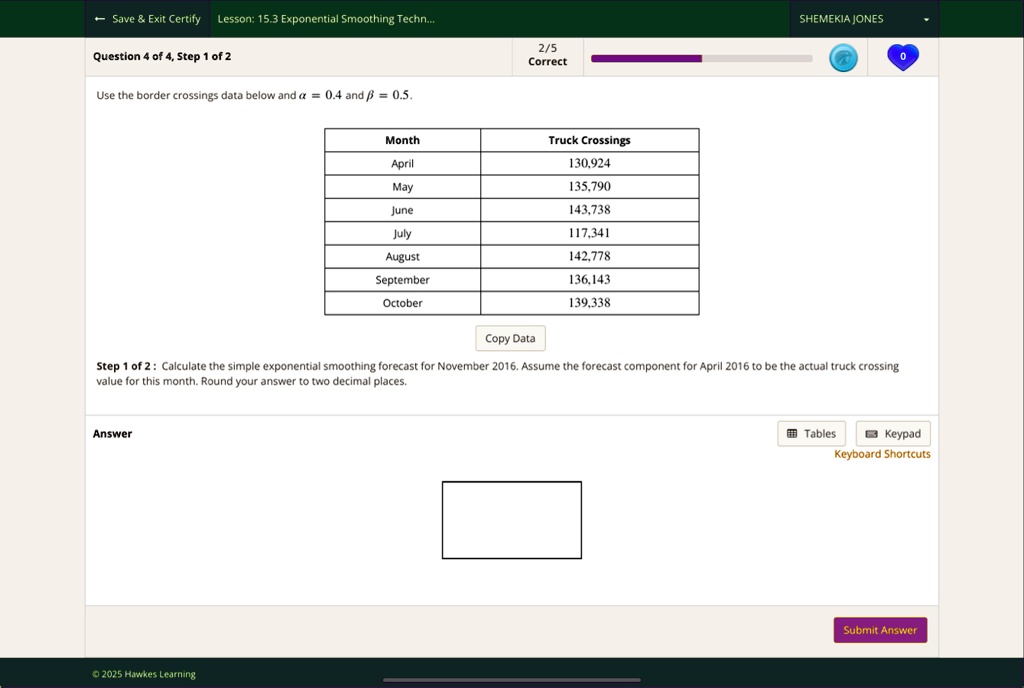Click the SHEMEKIA JONES username
Image resolution: width=1024 pixels, height=688 pixels.
[841, 19]
